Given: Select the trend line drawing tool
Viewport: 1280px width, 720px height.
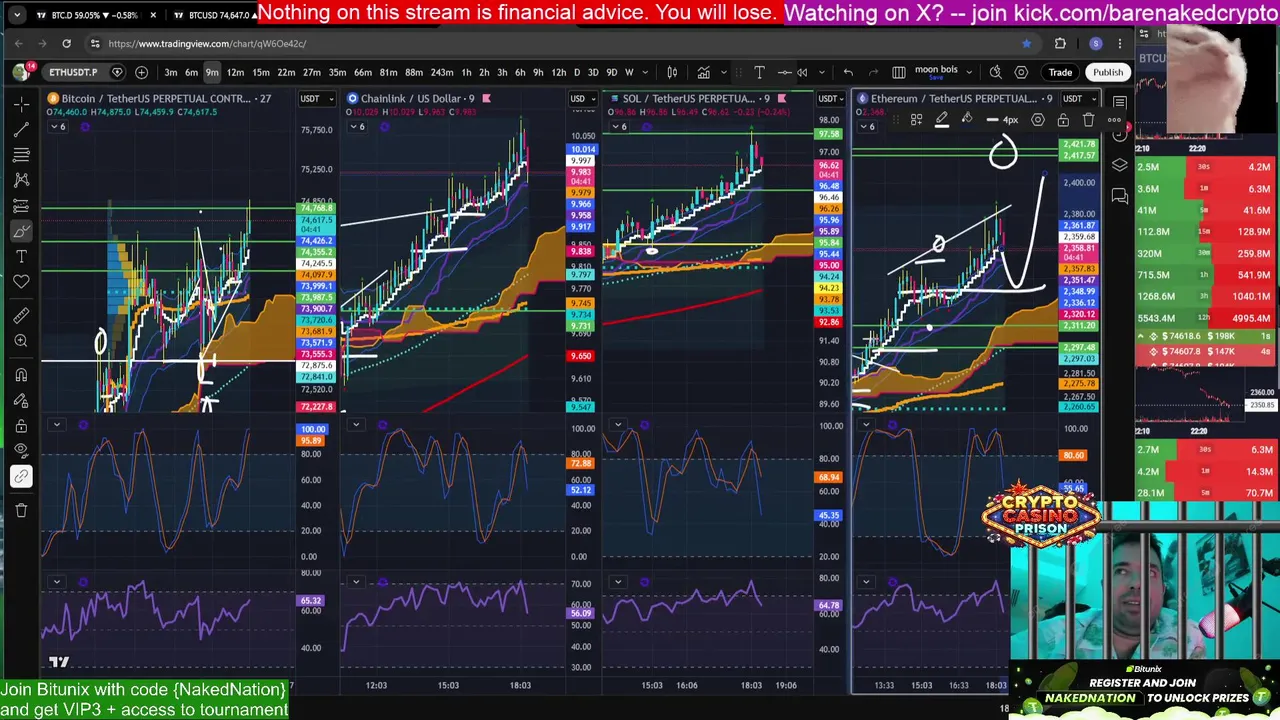Looking at the screenshot, I should coord(21,129).
